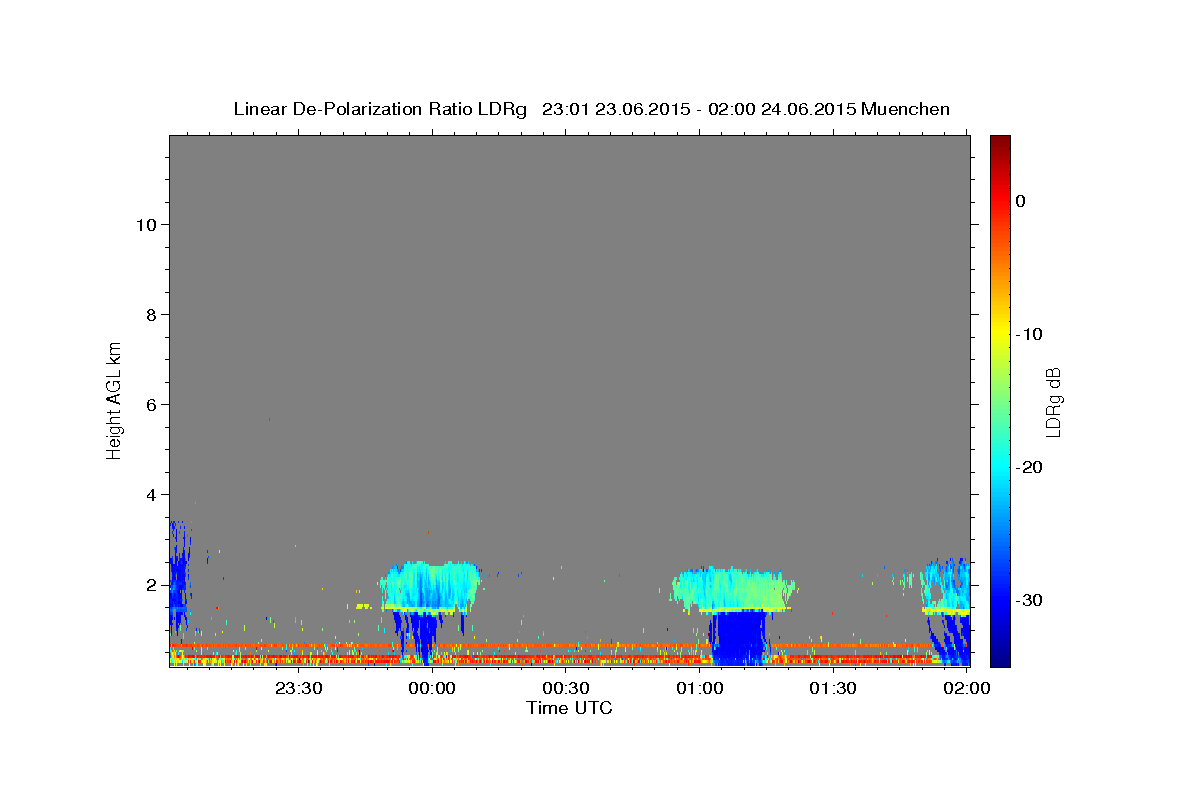Click the colorbar tick label 0

click(x=1021, y=201)
